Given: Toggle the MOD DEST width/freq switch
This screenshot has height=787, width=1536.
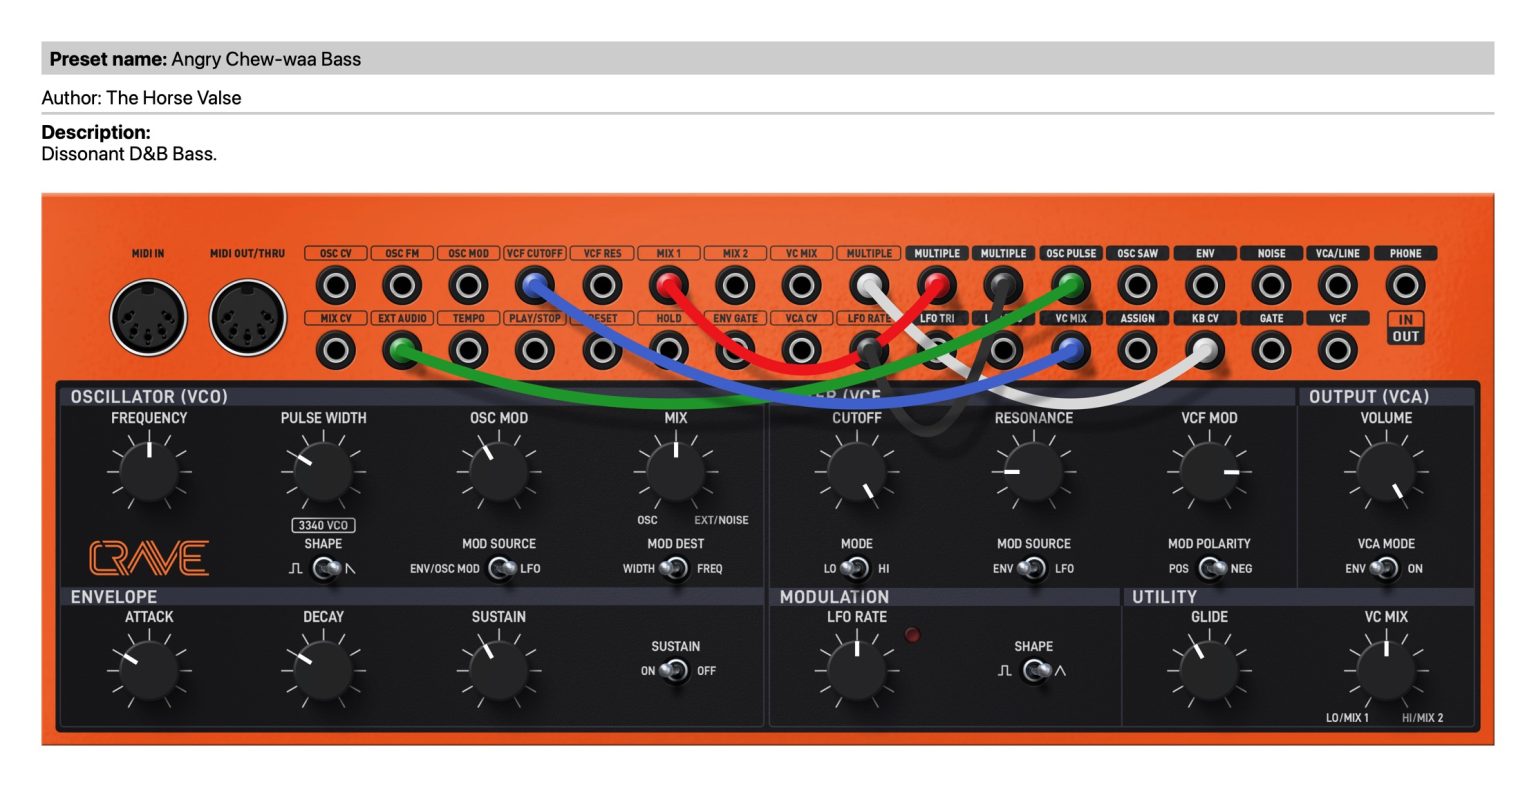Looking at the screenshot, I should coord(675,569).
